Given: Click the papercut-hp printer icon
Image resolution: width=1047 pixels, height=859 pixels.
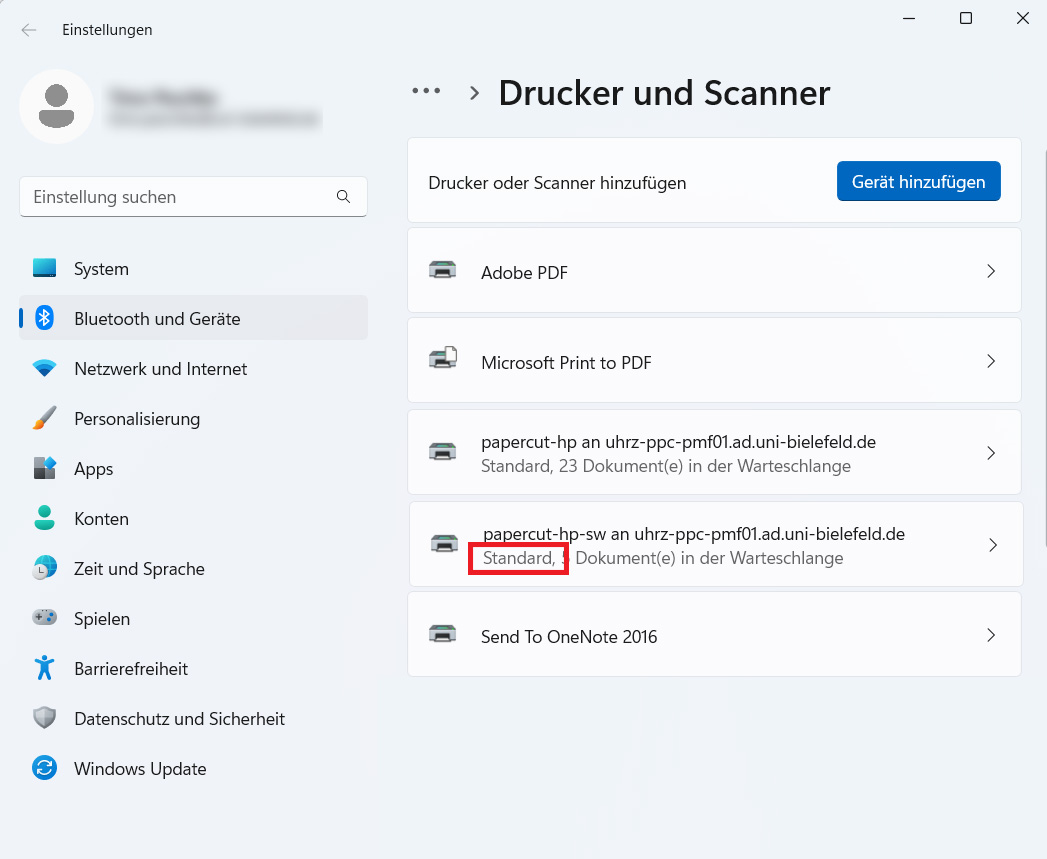Looking at the screenshot, I should 443,452.
